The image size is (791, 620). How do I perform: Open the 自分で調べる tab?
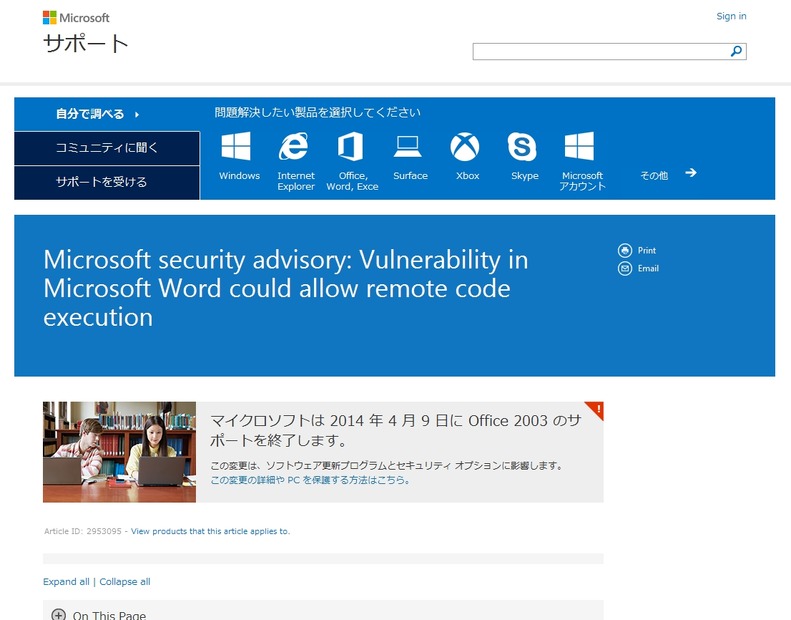click(107, 114)
